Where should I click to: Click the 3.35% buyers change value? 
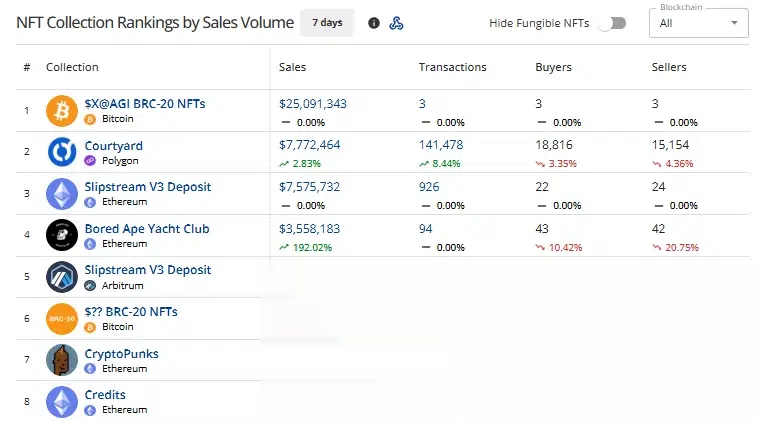coord(562,164)
